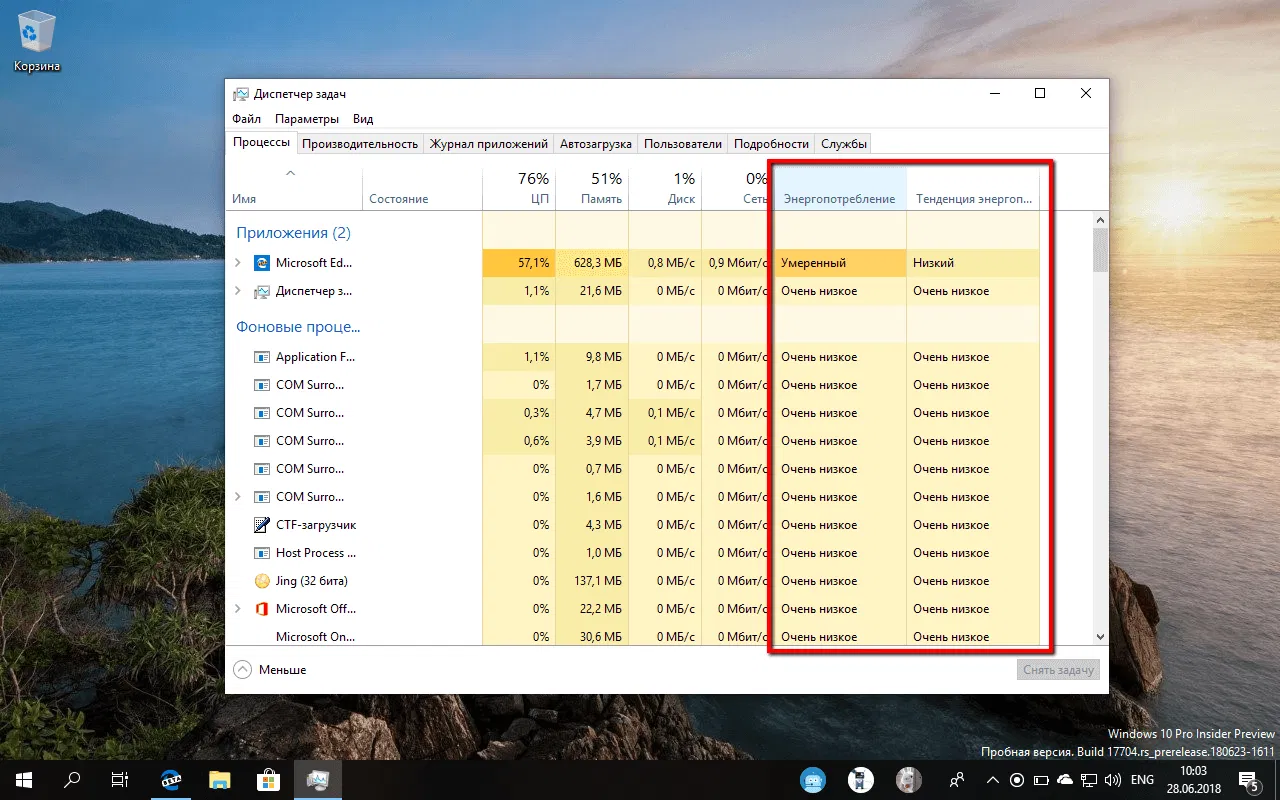This screenshot has height=800, width=1280.
Task: Click the volume speaker tray icon
Action: (x=1113, y=780)
